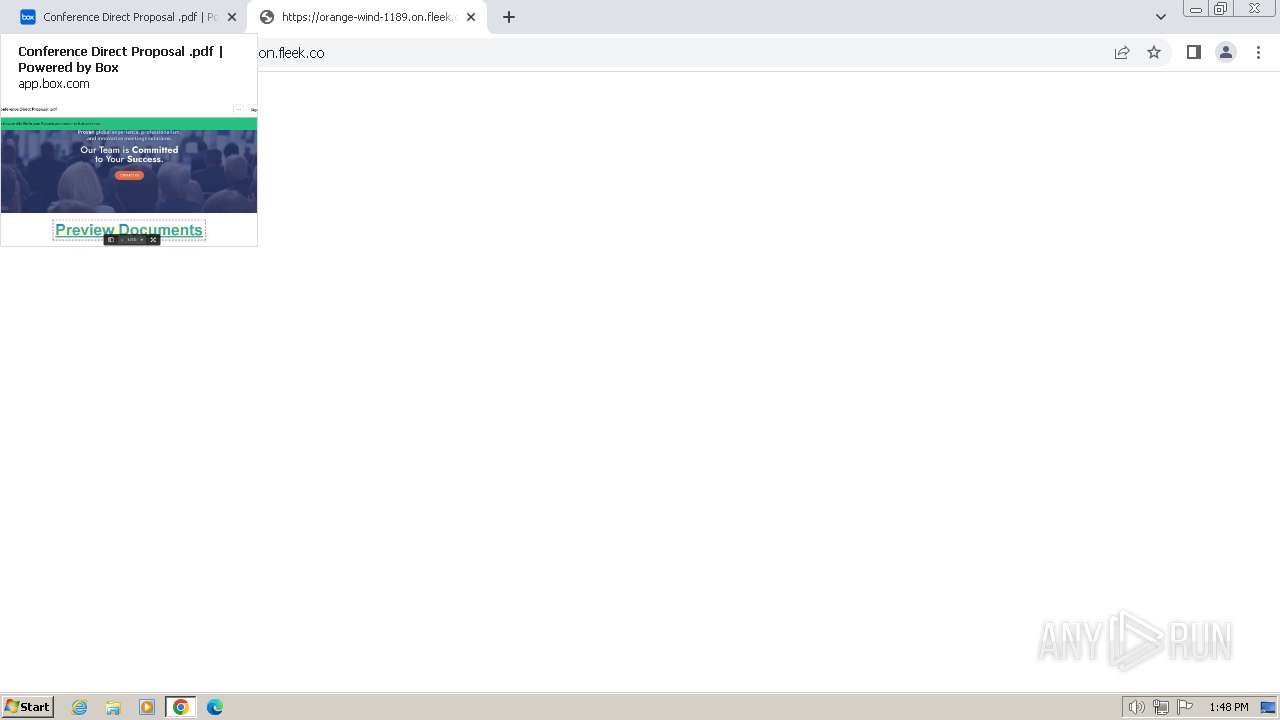Switch to the orange-wind-1189 fleek tab

click(367, 17)
